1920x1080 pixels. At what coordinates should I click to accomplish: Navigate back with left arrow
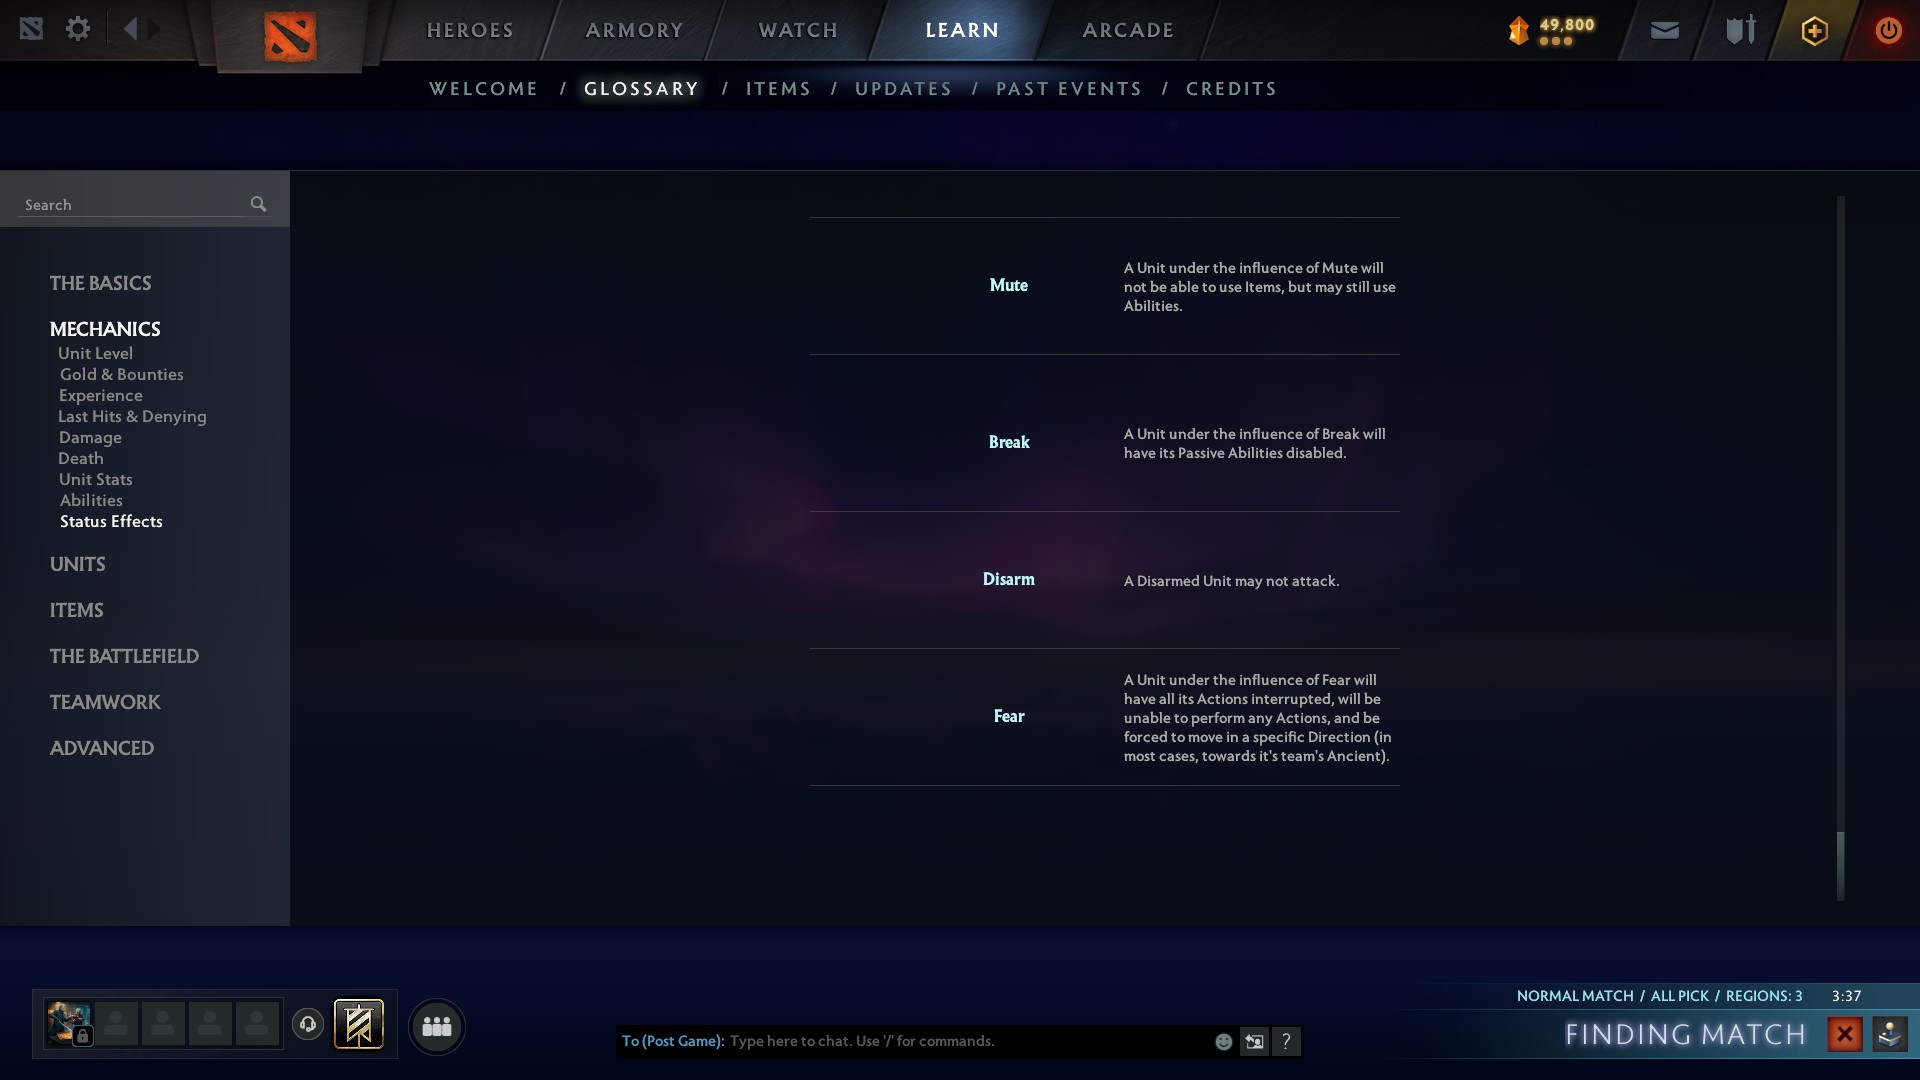tap(130, 28)
